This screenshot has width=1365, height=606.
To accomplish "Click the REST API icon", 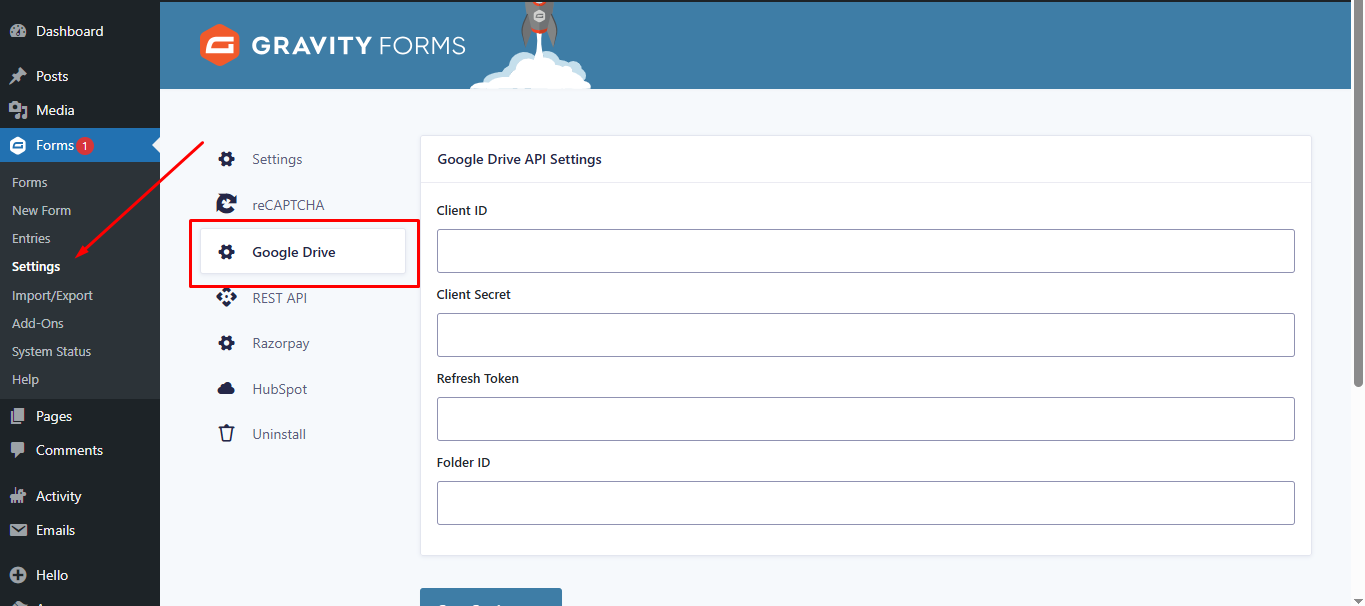I will pyautogui.click(x=227, y=298).
